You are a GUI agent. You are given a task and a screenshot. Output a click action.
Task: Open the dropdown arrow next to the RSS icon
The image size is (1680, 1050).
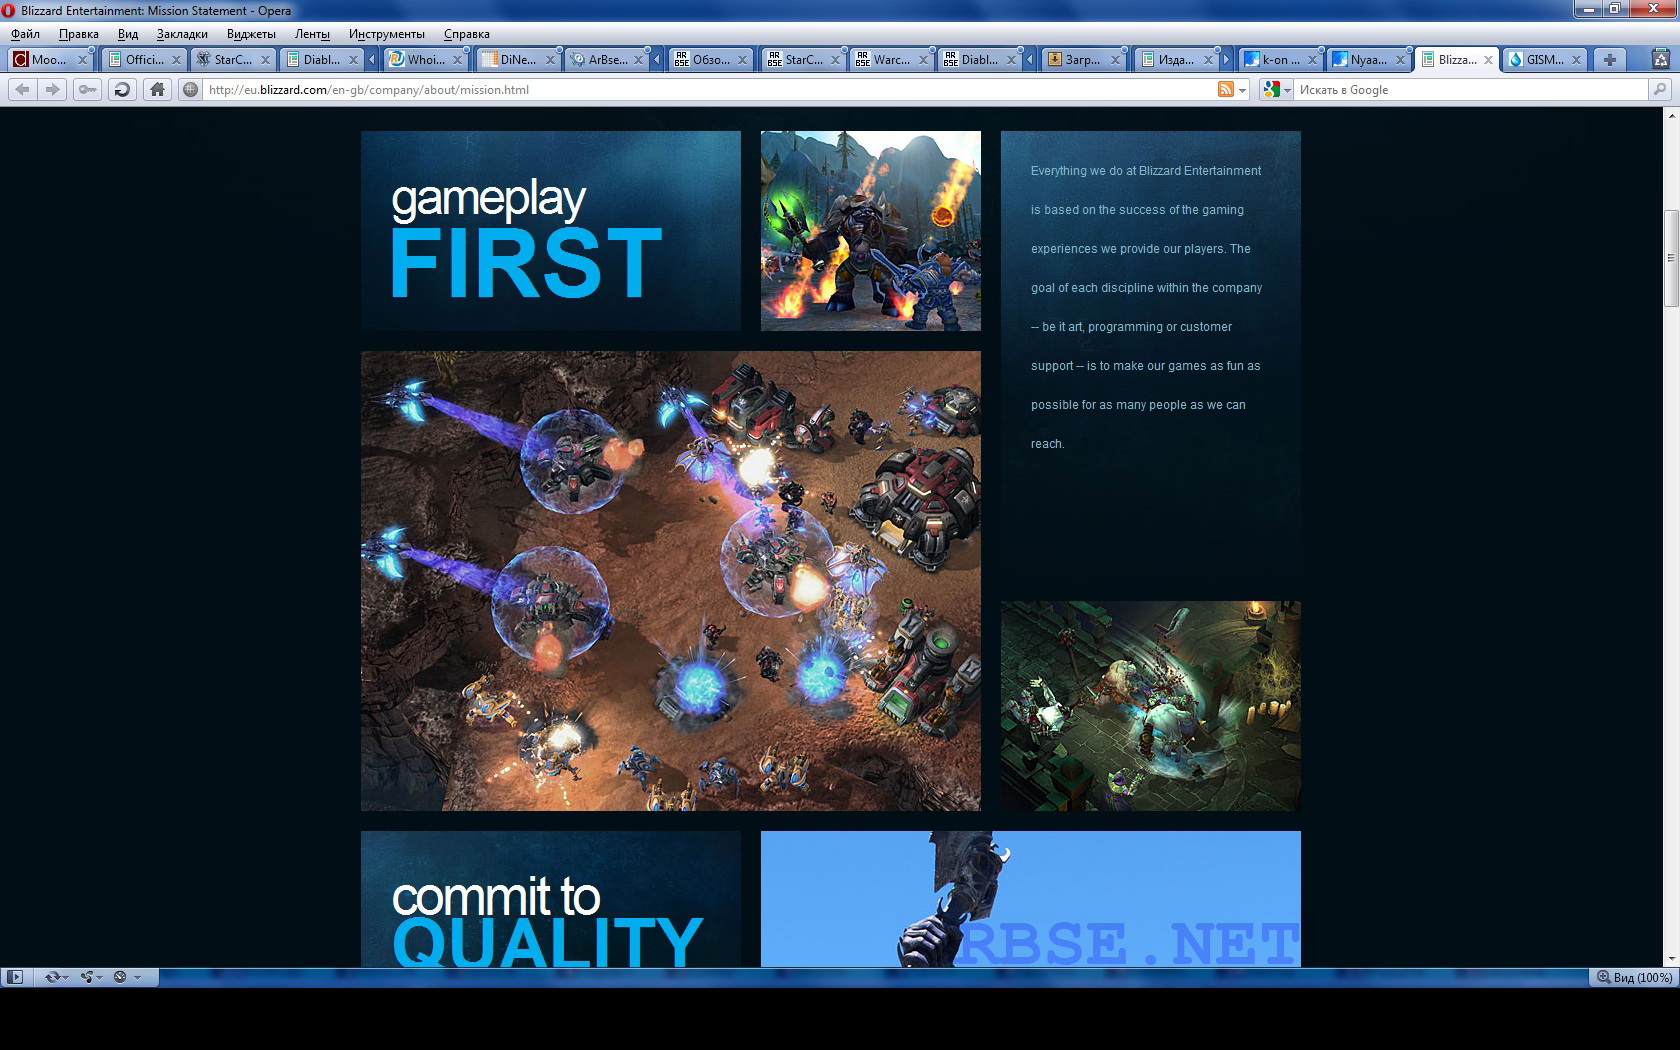tap(1243, 90)
